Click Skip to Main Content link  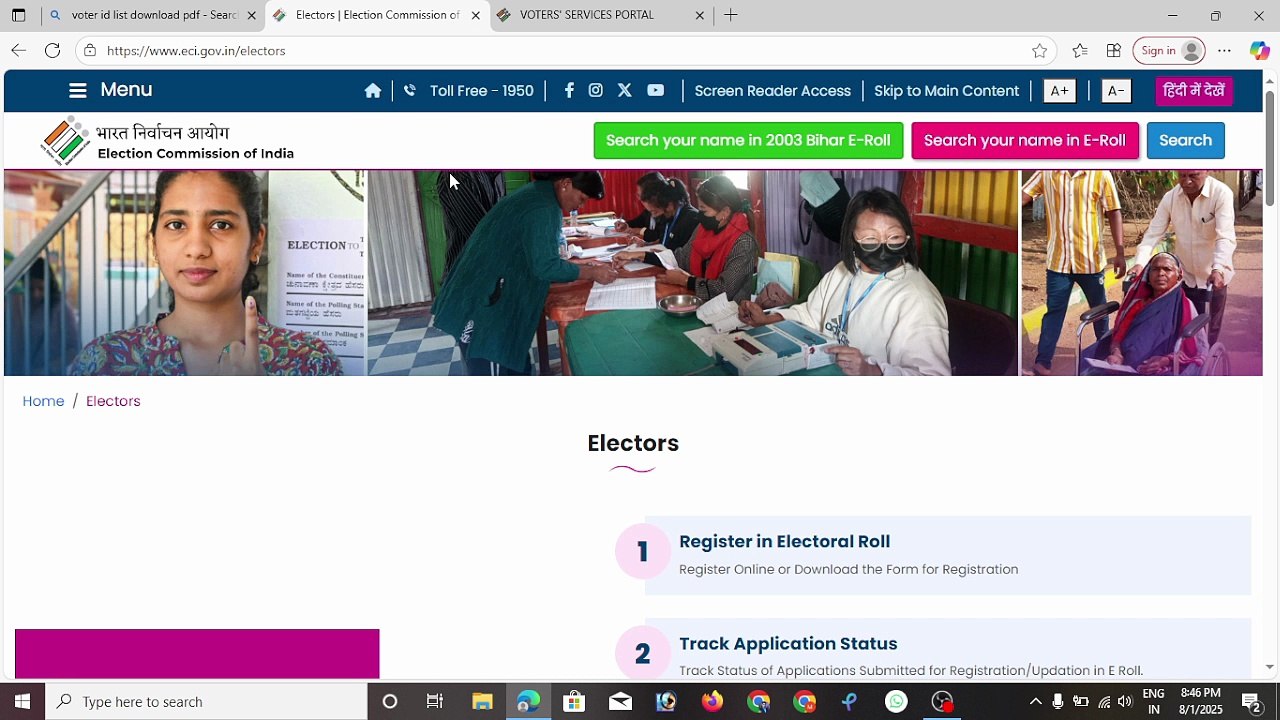(946, 91)
